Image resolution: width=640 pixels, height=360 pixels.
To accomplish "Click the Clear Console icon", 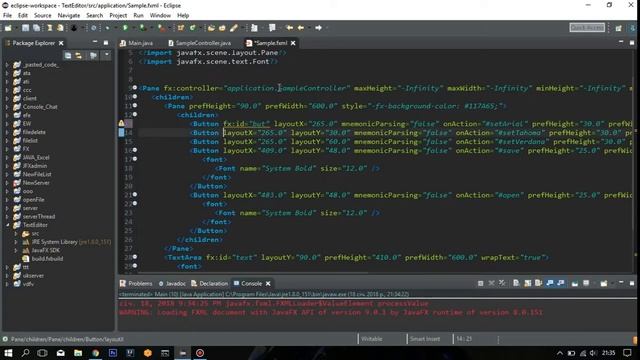I will click(516, 283).
